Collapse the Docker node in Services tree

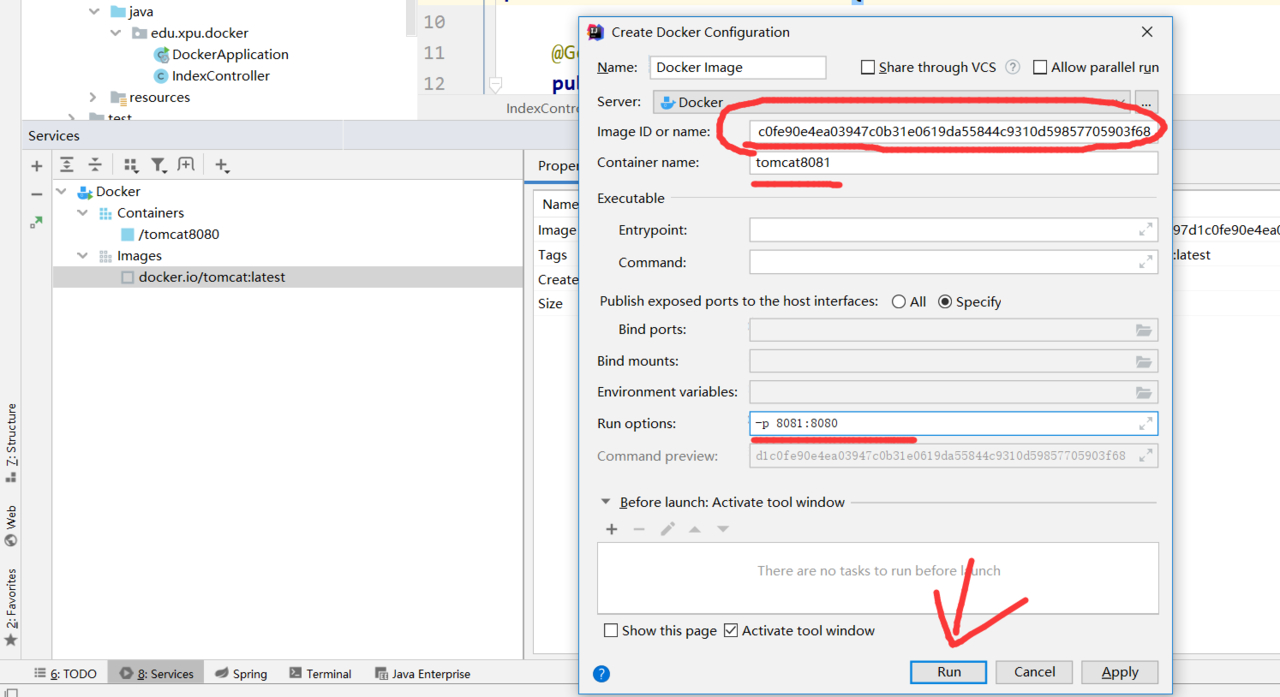62,191
